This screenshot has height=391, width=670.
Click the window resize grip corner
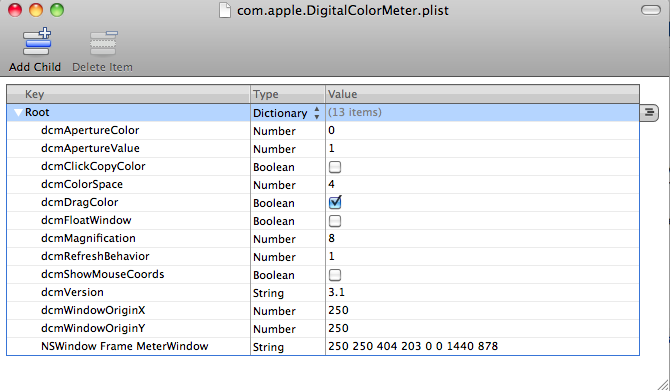pos(663,385)
